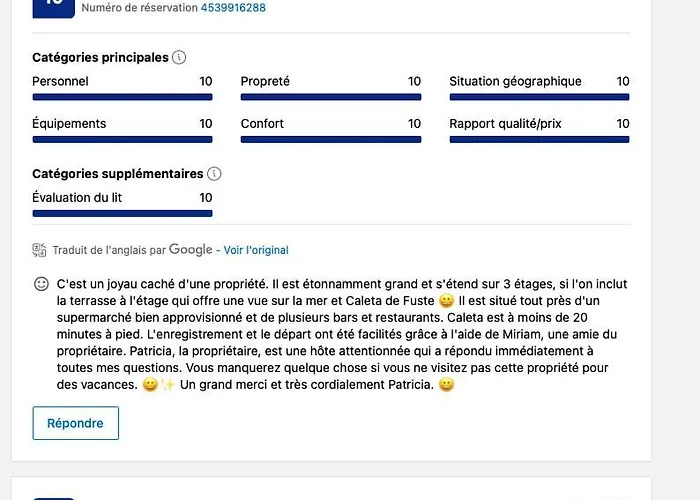Click the final emoji after cordialement Patricia
The width and height of the screenshot is (700, 500).
tap(446, 385)
